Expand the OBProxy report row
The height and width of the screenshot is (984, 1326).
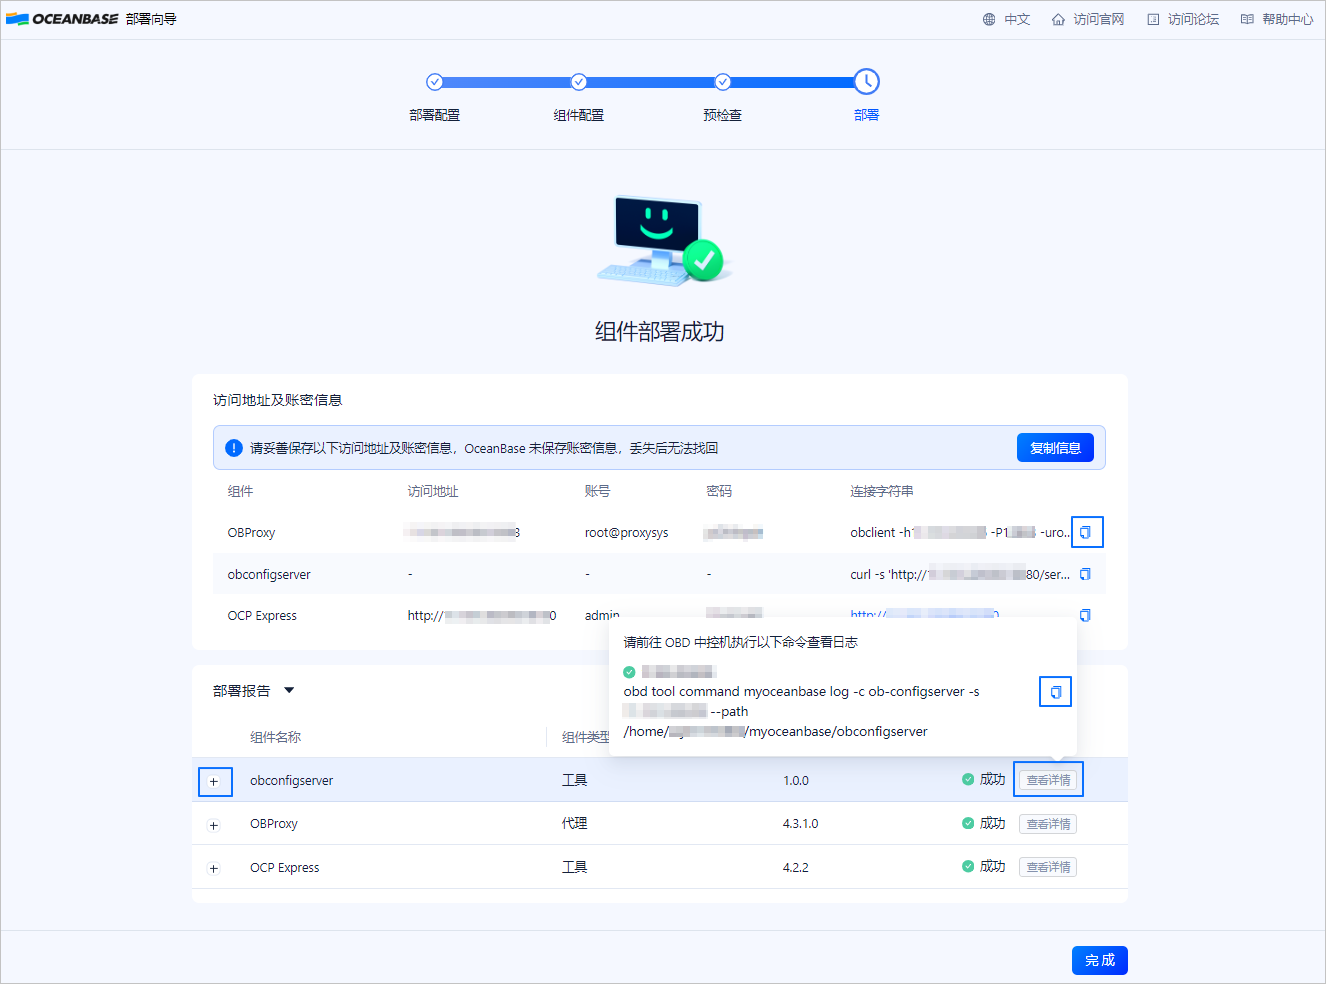point(214,825)
